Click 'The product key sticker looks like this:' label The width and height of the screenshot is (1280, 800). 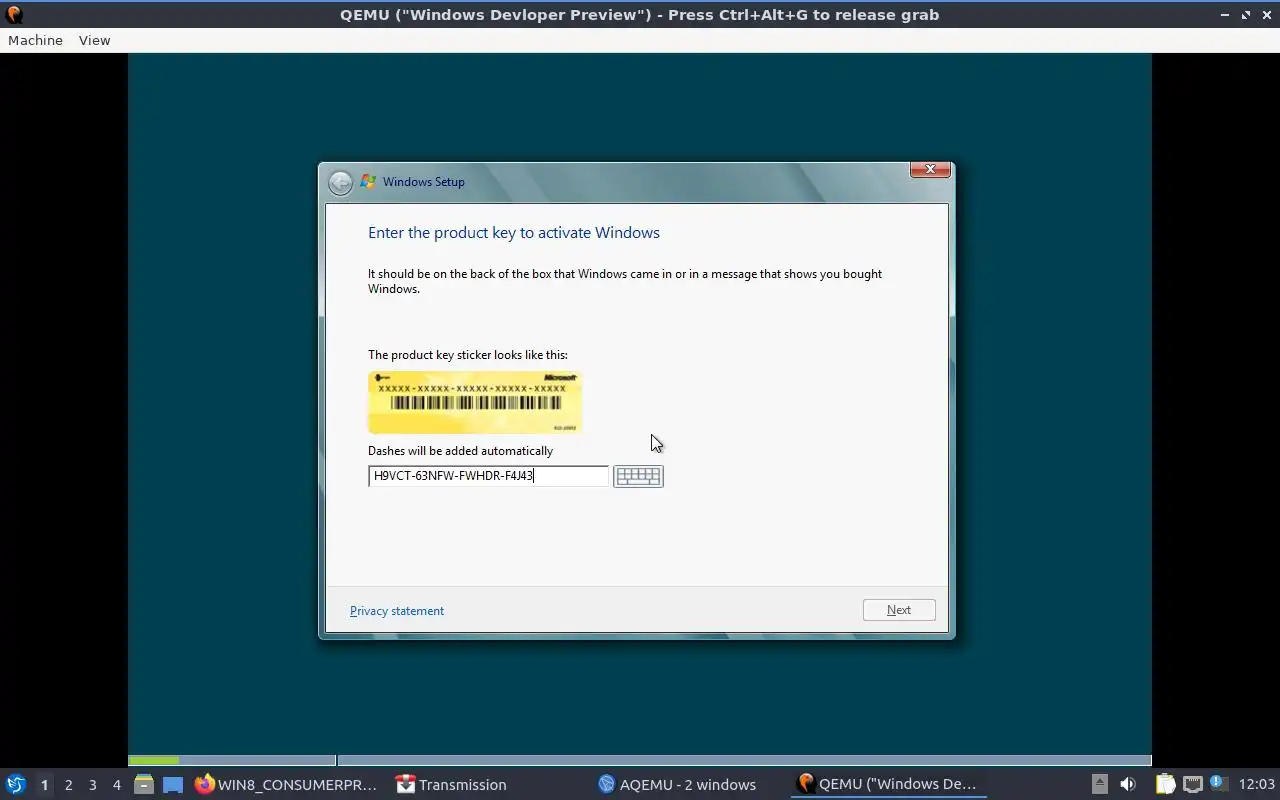(468, 355)
